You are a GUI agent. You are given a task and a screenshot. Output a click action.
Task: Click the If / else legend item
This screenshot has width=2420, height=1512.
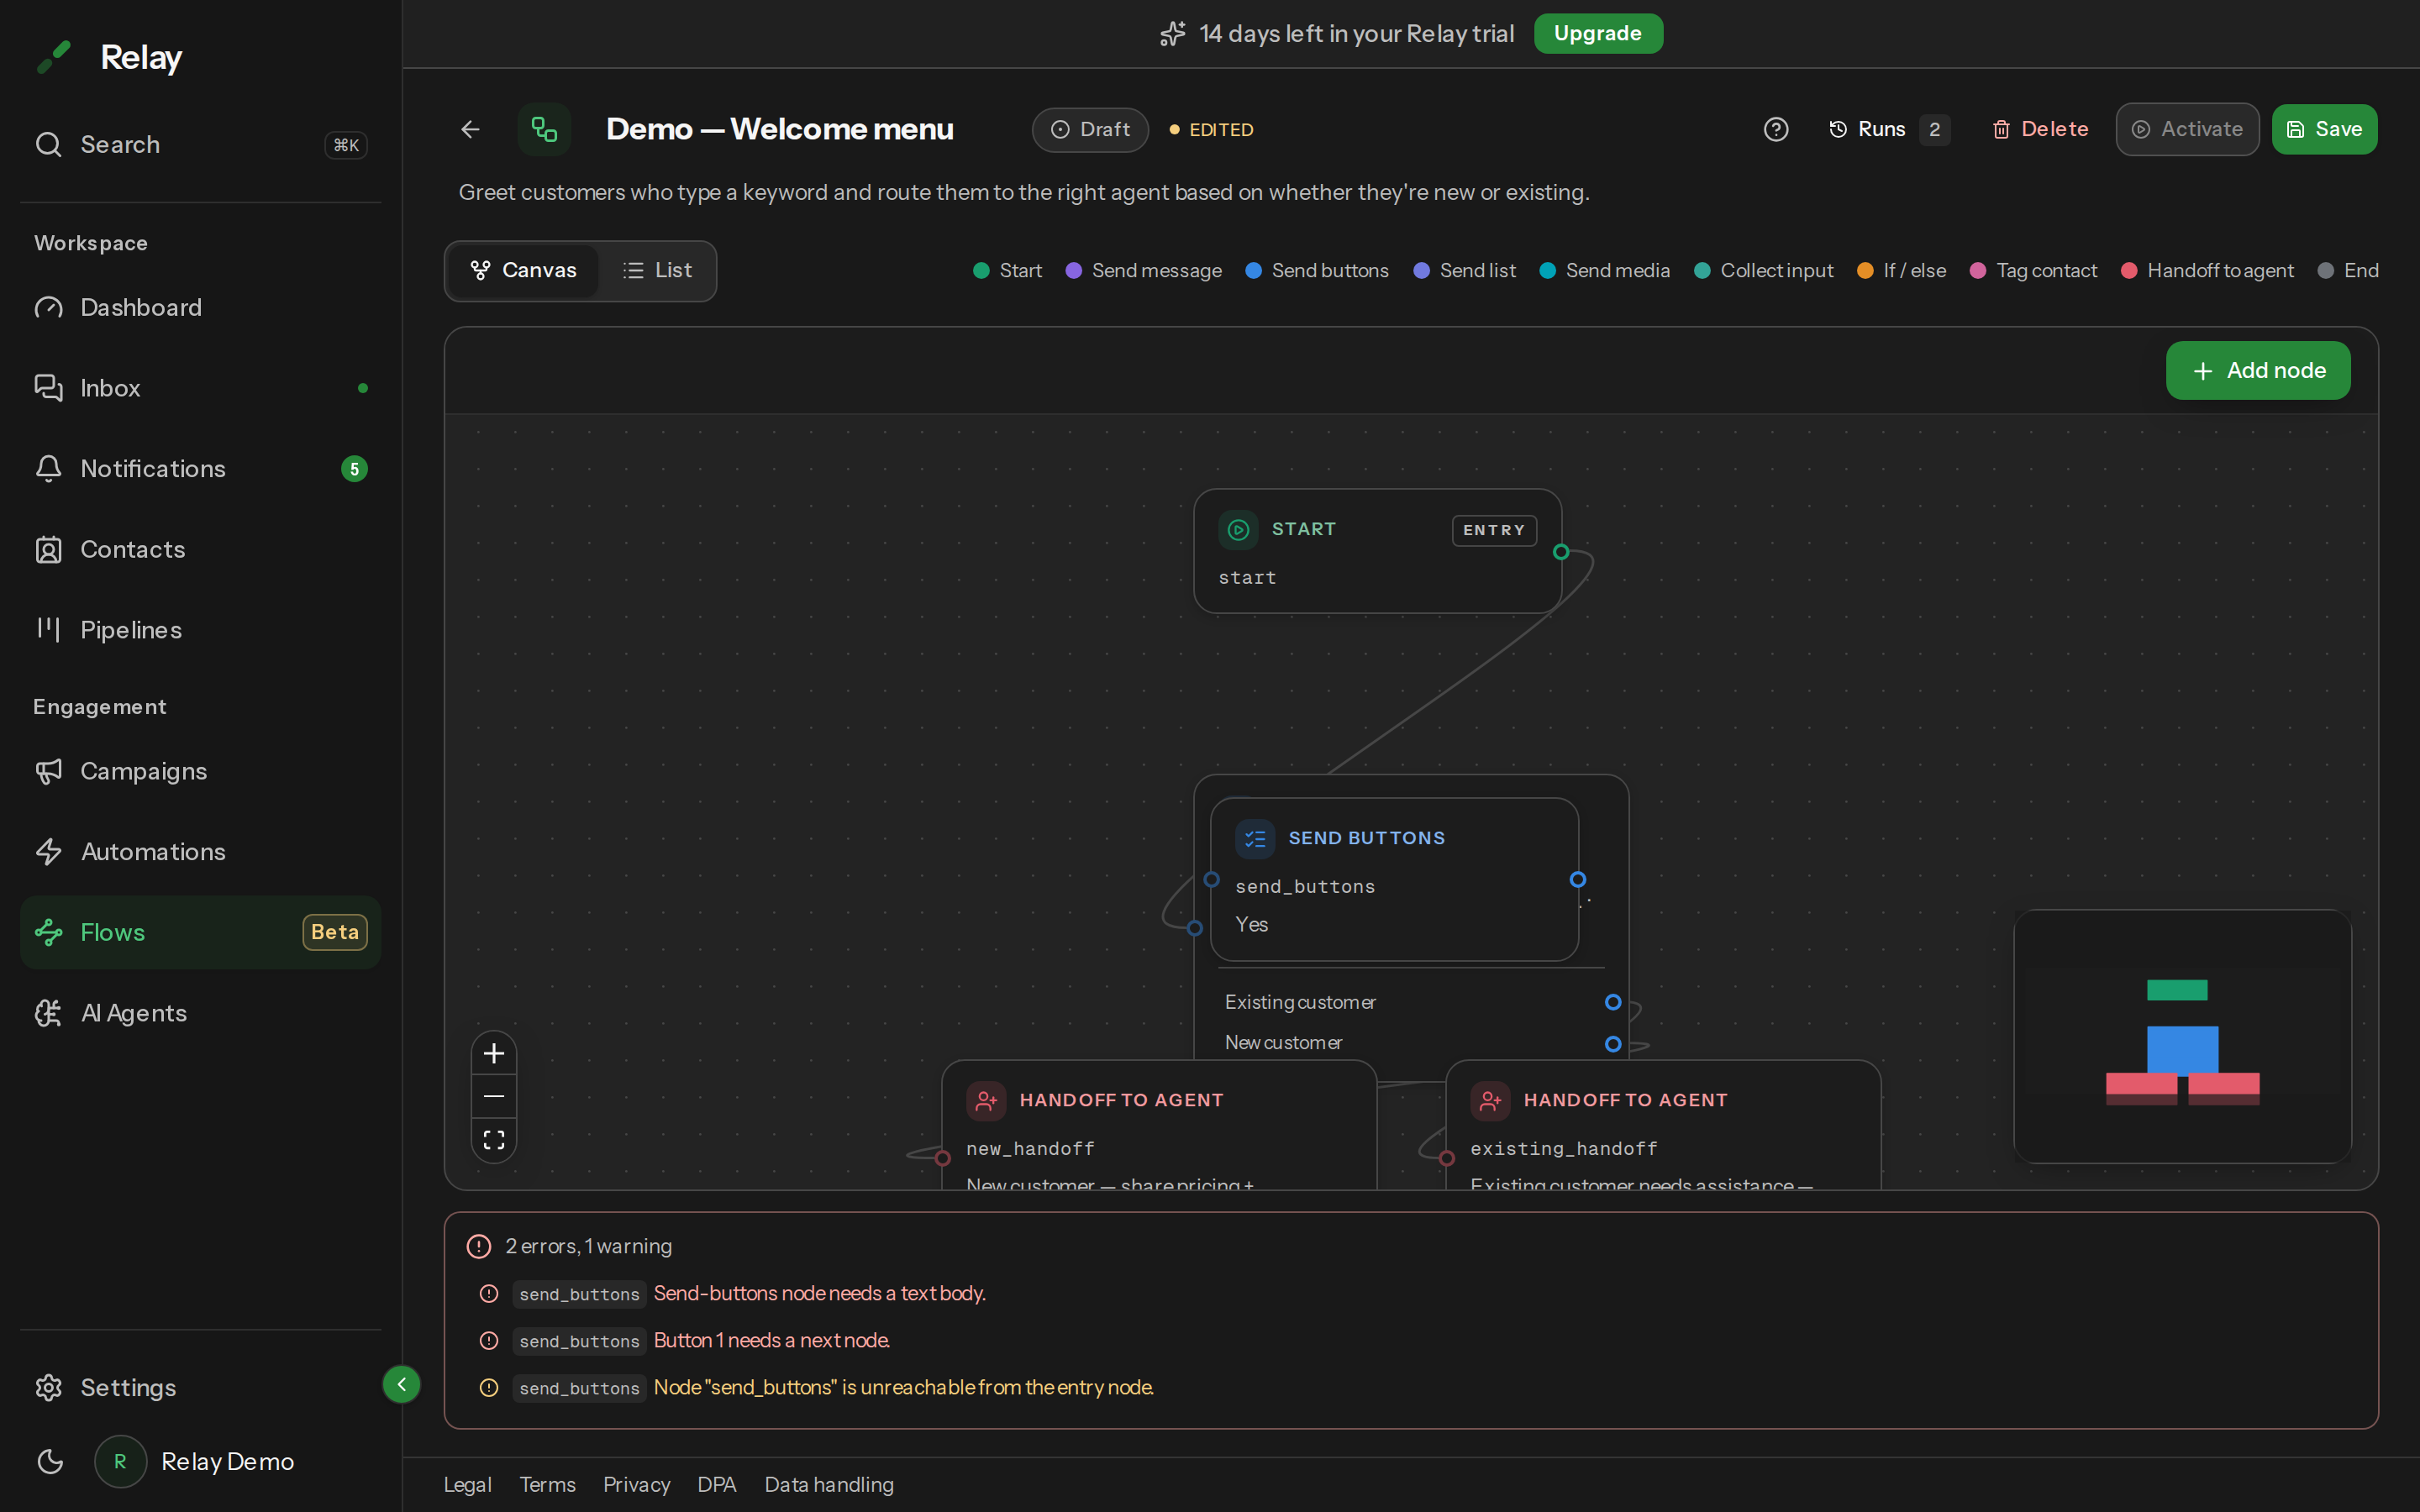[x=1901, y=270]
